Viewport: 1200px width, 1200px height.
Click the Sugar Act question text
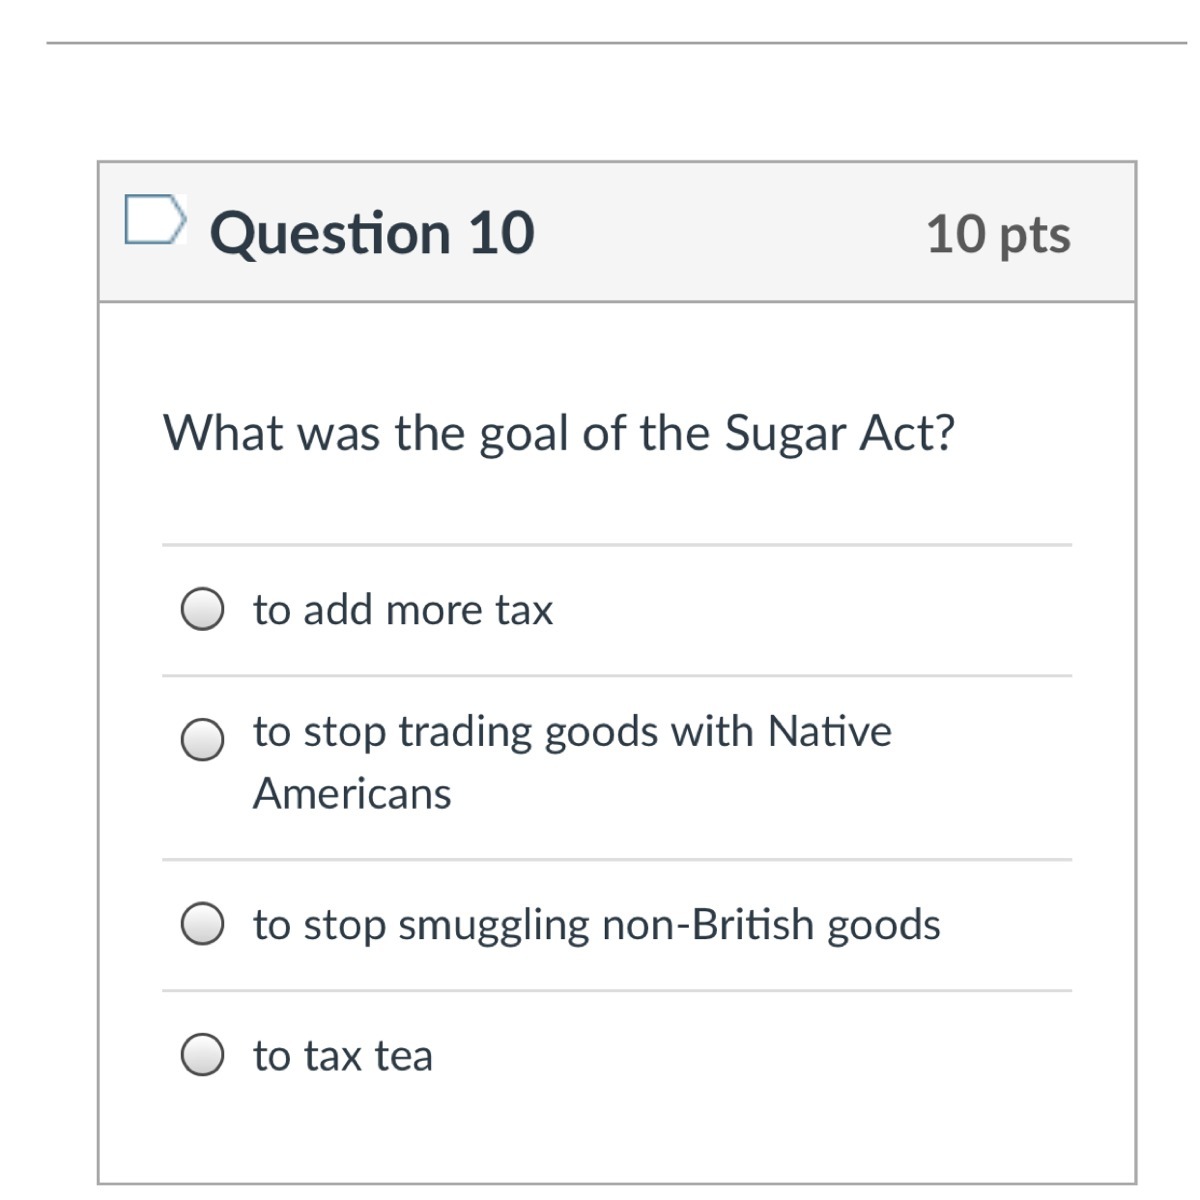click(x=559, y=433)
